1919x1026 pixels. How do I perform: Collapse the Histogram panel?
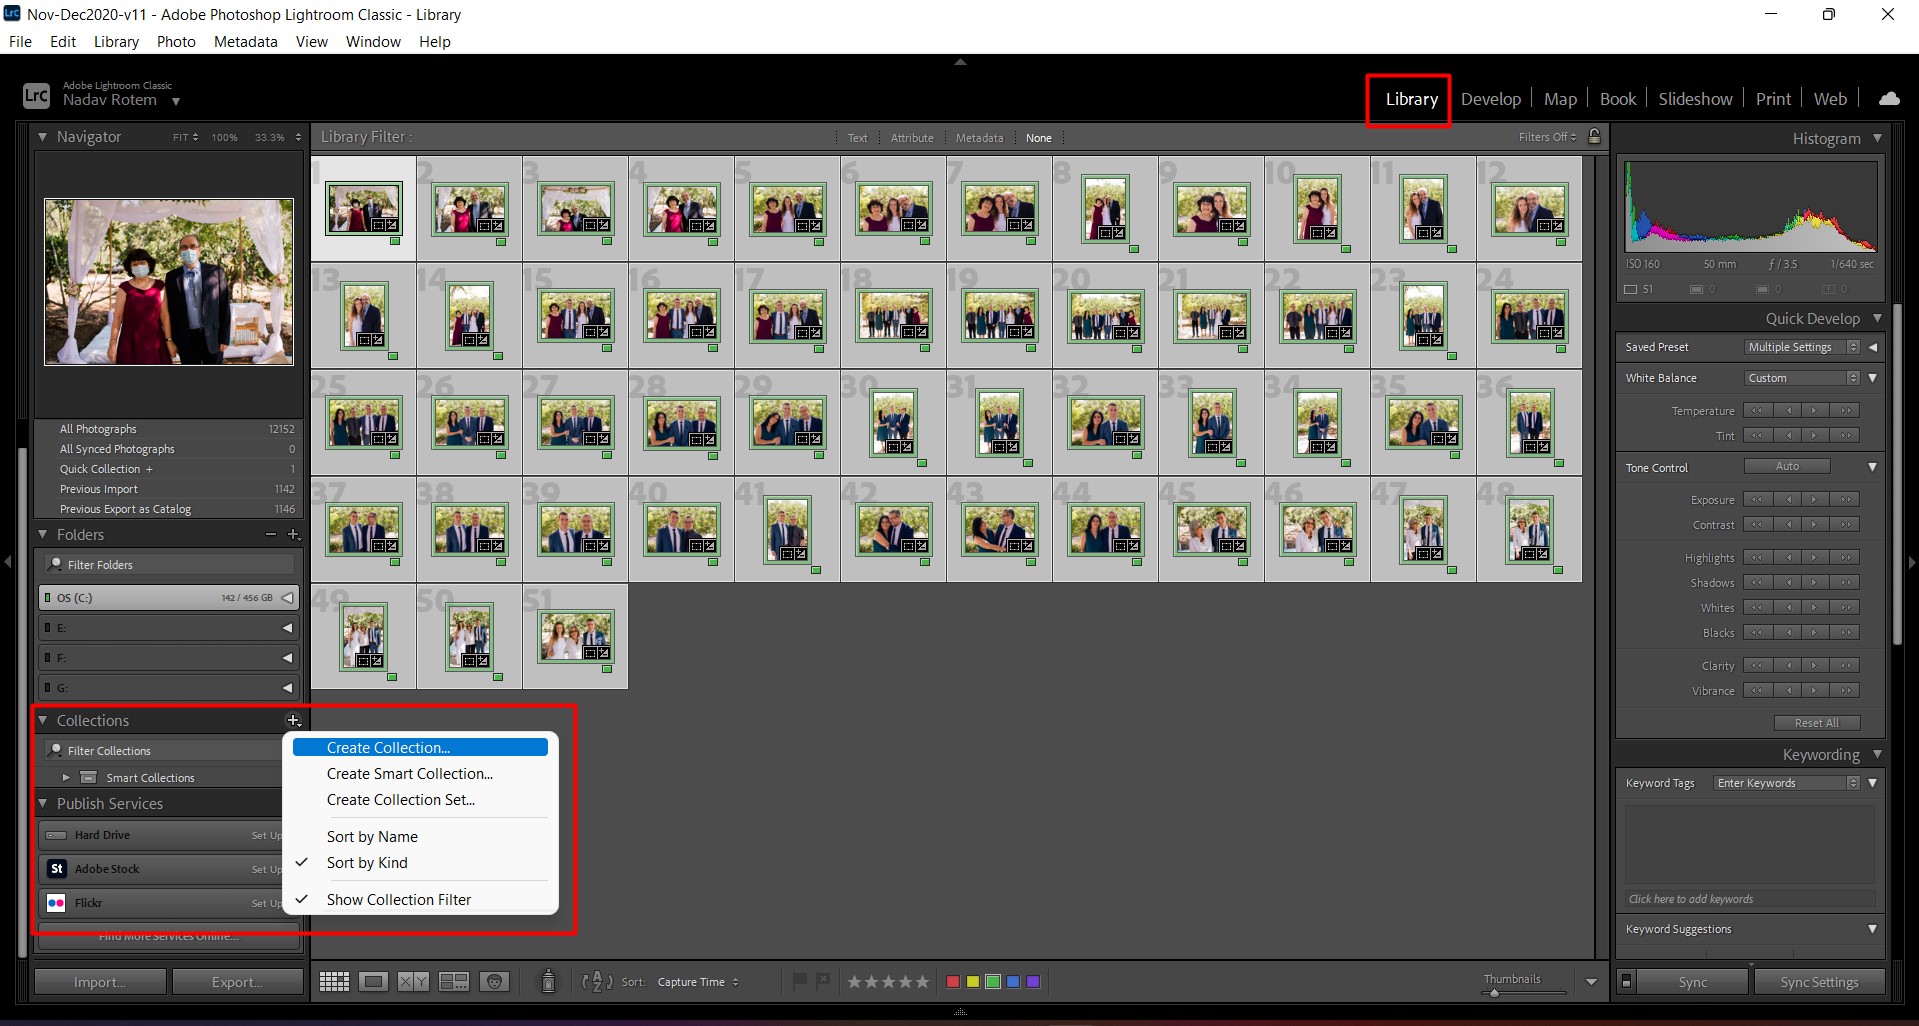(x=1877, y=138)
